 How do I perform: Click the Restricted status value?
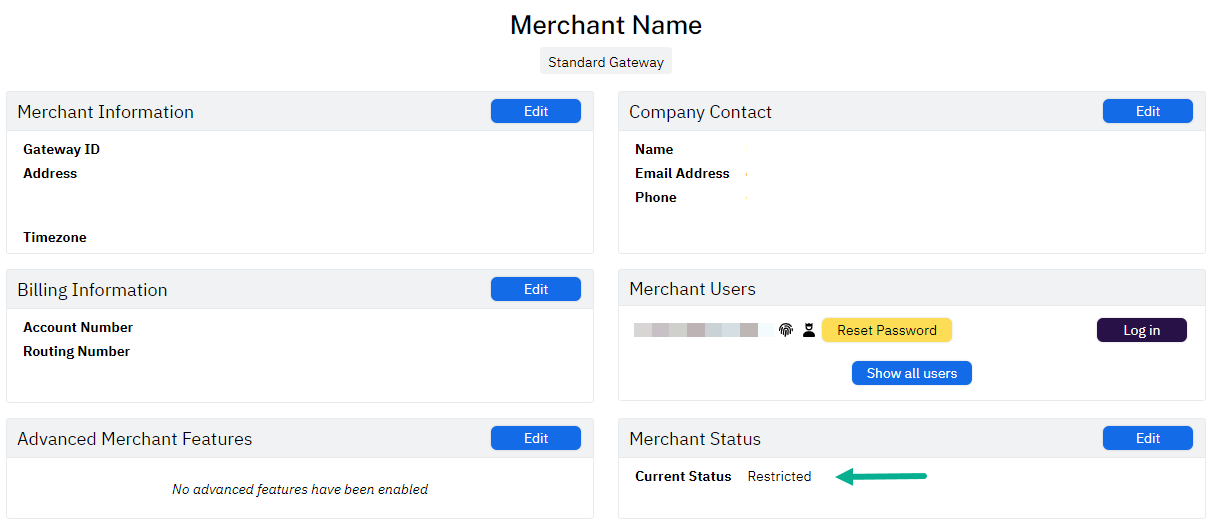779,477
